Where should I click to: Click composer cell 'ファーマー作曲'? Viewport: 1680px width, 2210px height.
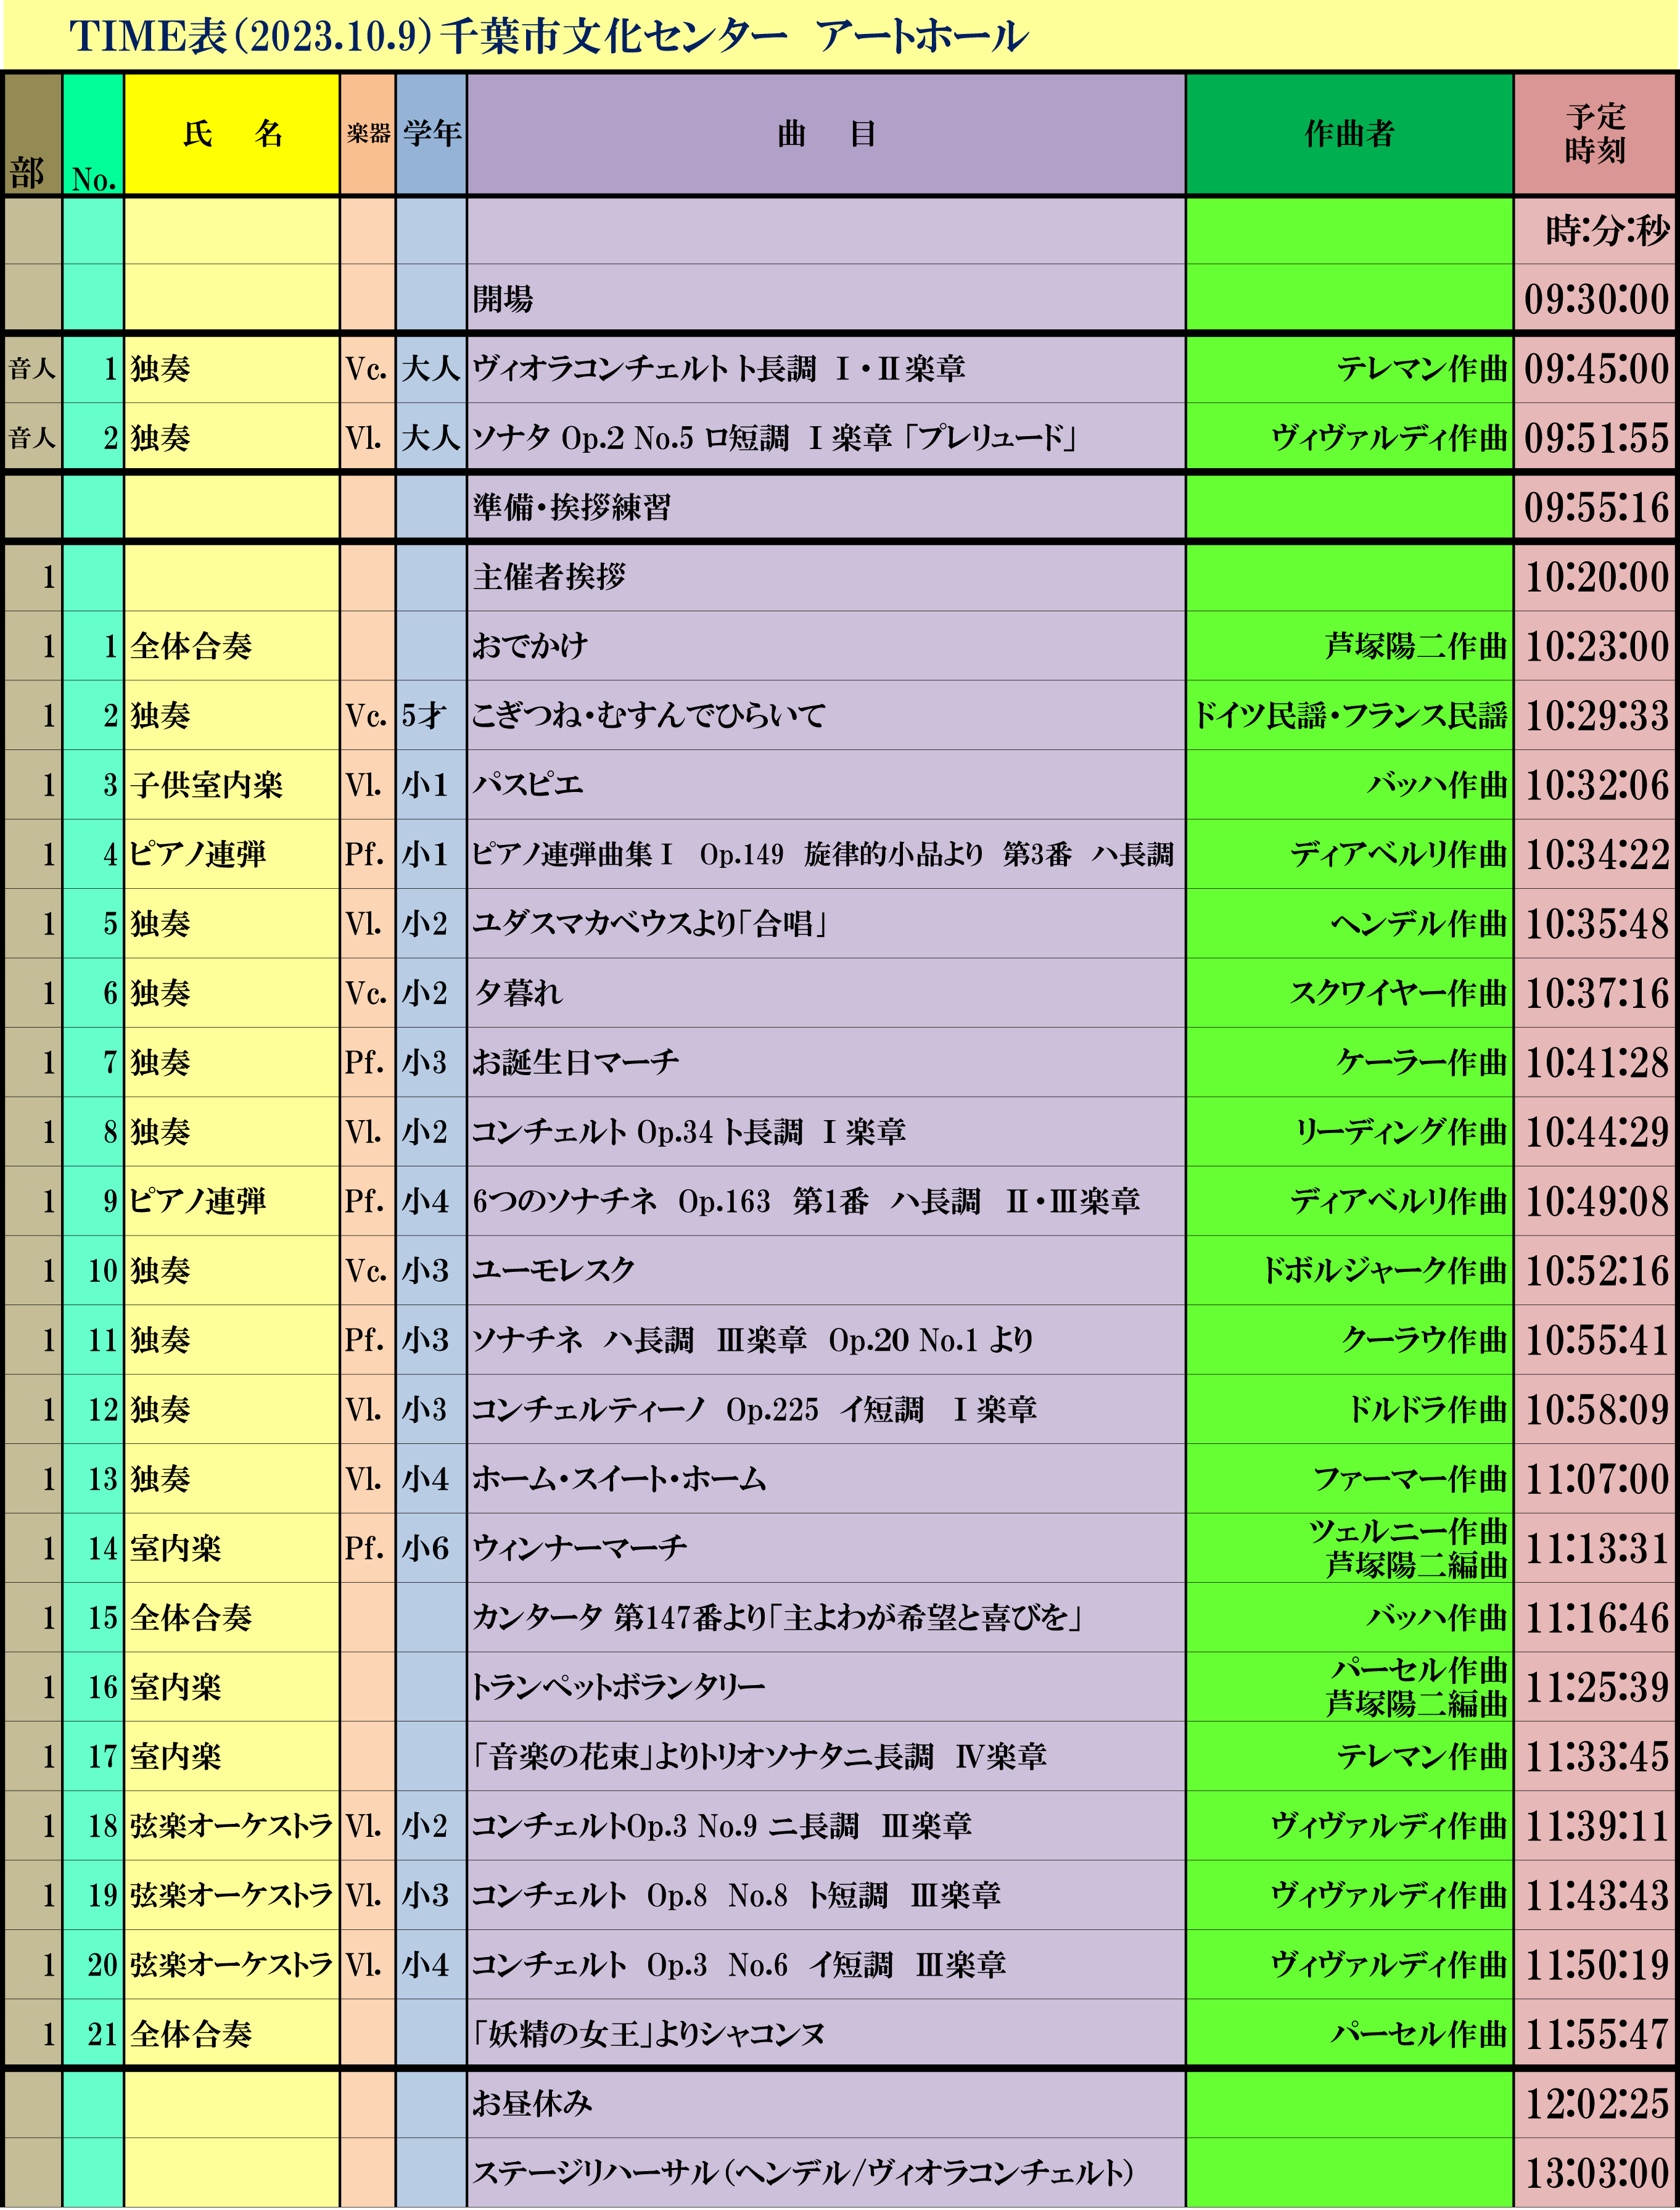click(1349, 1478)
